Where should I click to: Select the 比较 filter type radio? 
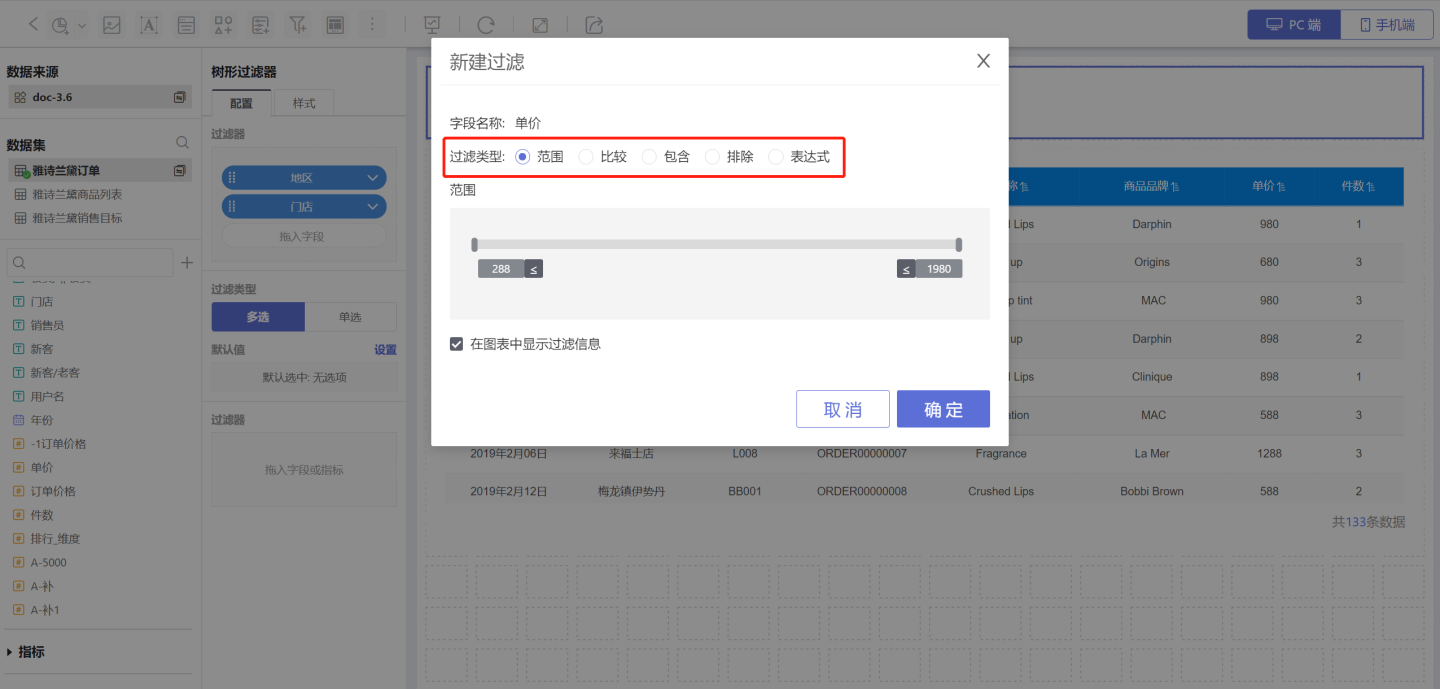tap(586, 157)
